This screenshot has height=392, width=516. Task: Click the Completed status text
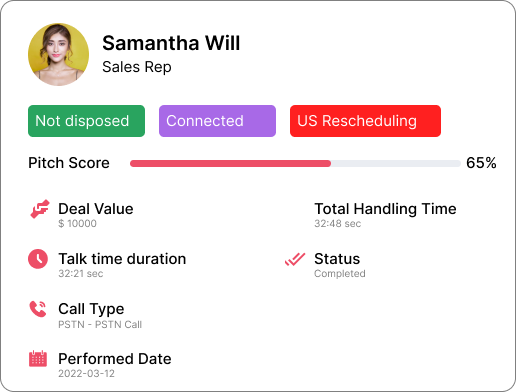[x=340, y=274]
